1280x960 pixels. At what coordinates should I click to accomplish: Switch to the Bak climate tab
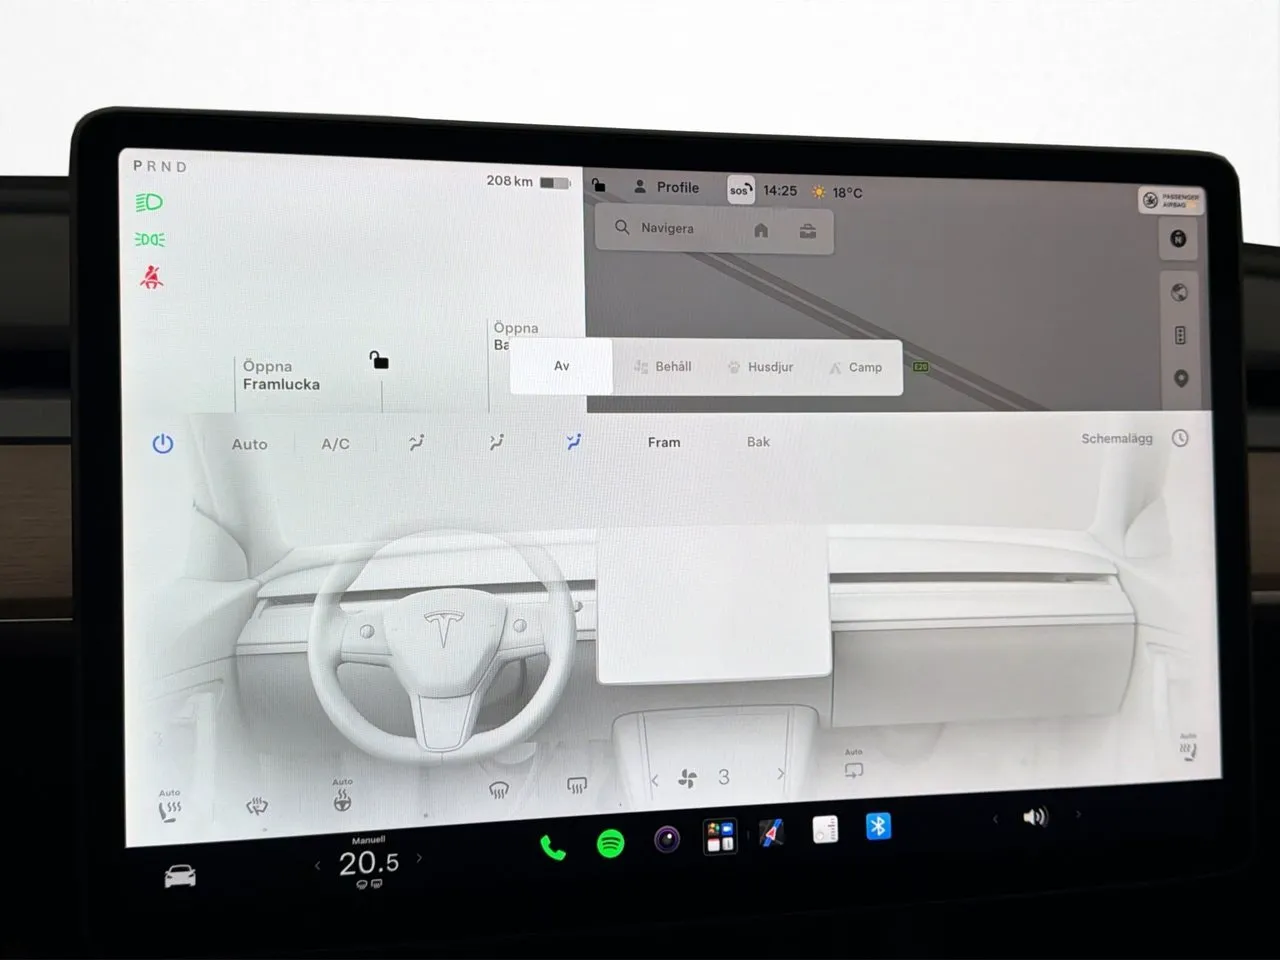(758, 441)
